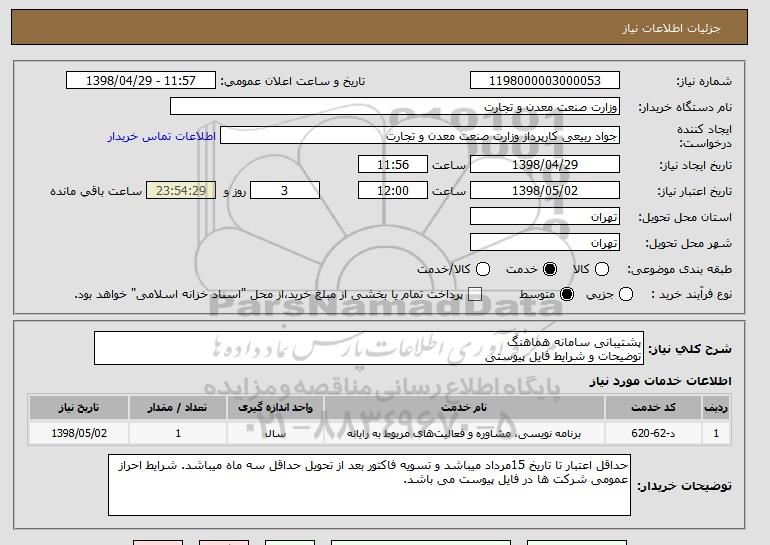770x545 pixels.
Task: Click the تعداد / مقدار column header
Action: tap(177, 408)
